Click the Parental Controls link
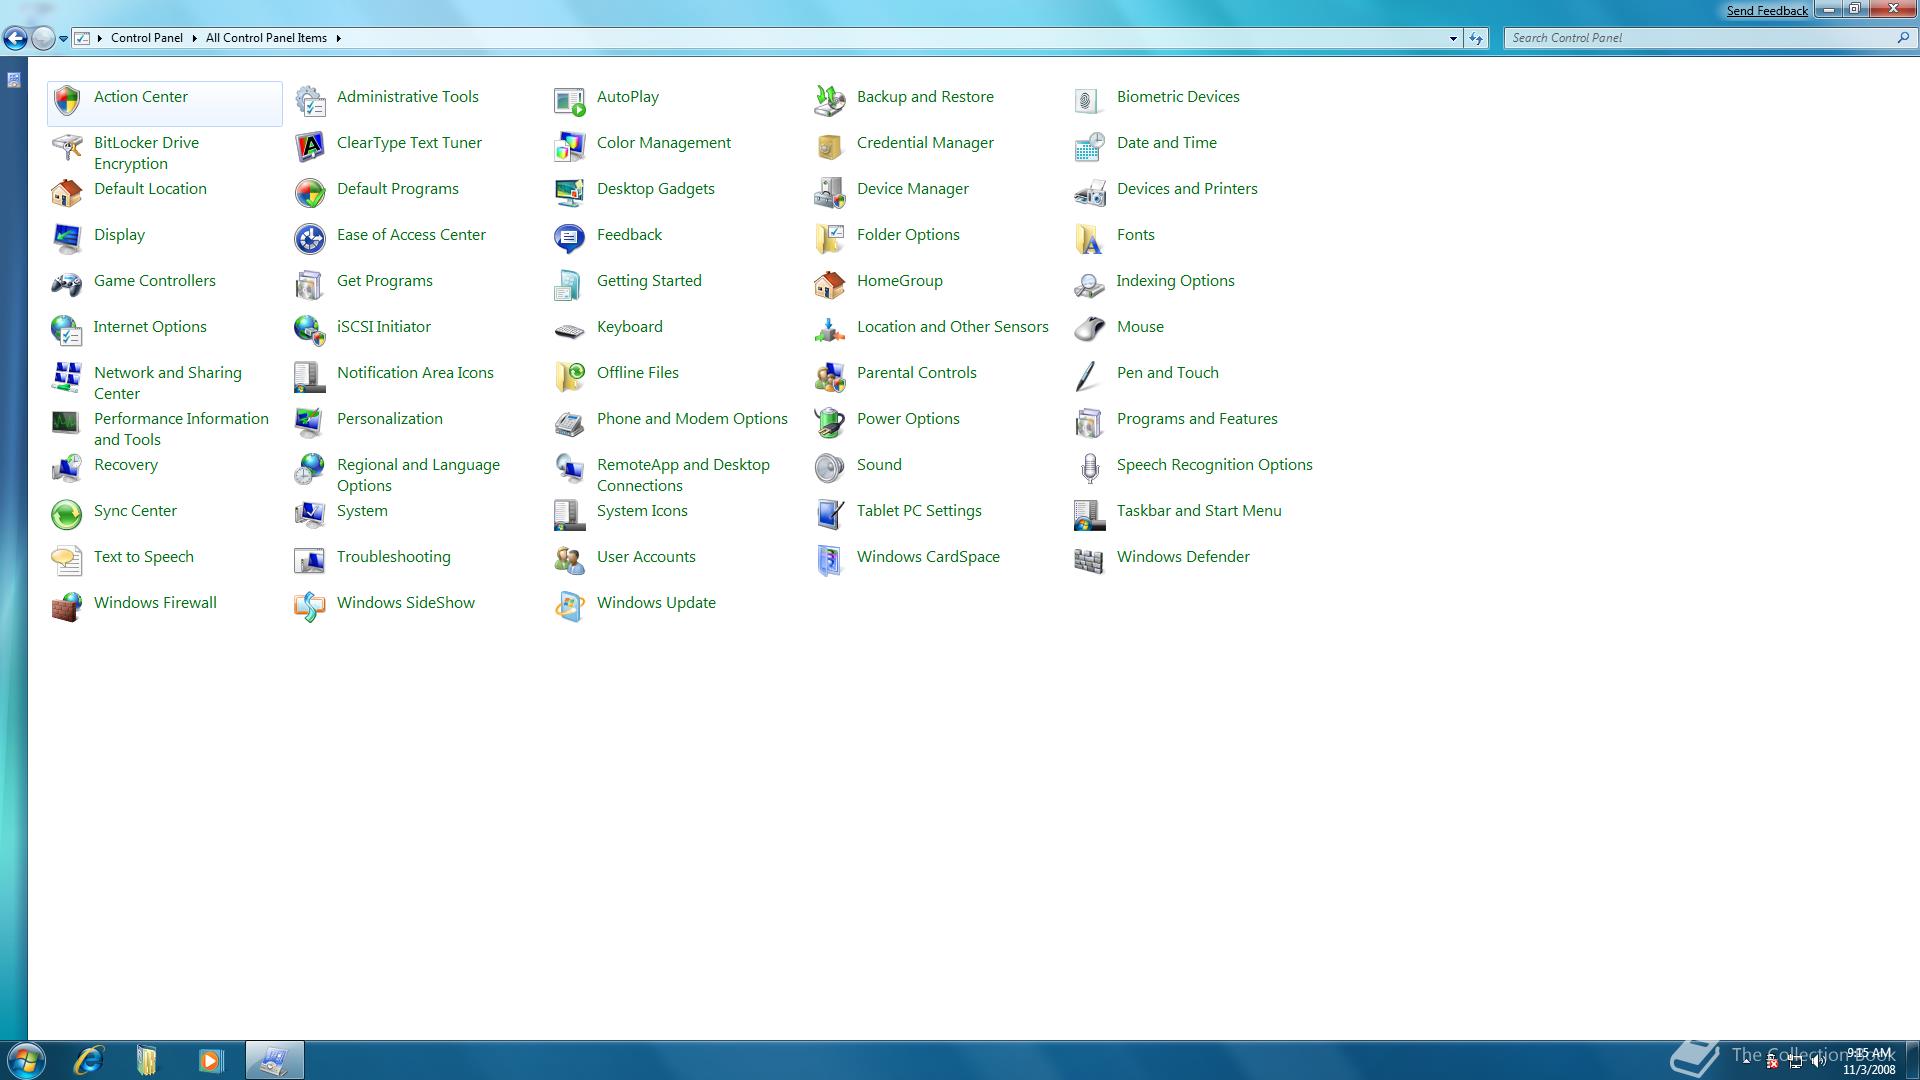1920x1080 pixels. point(917,373)
